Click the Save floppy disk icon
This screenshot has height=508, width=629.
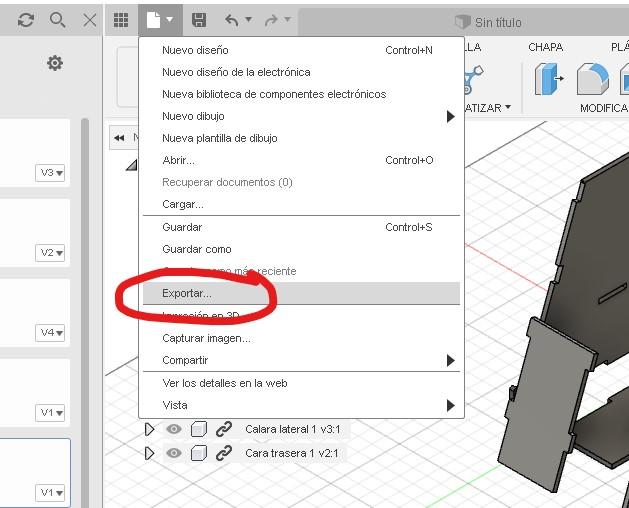(199, 20)
